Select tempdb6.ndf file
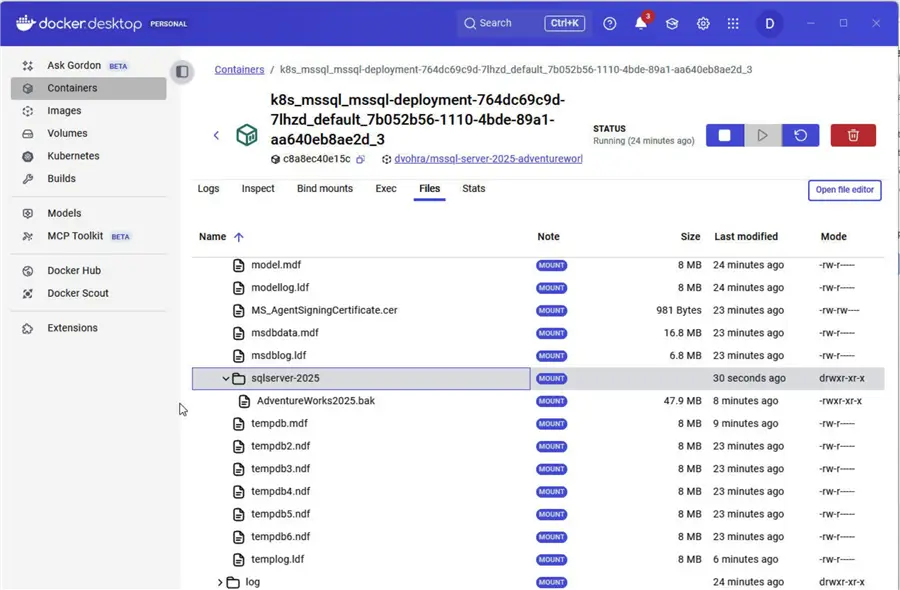 281,537
